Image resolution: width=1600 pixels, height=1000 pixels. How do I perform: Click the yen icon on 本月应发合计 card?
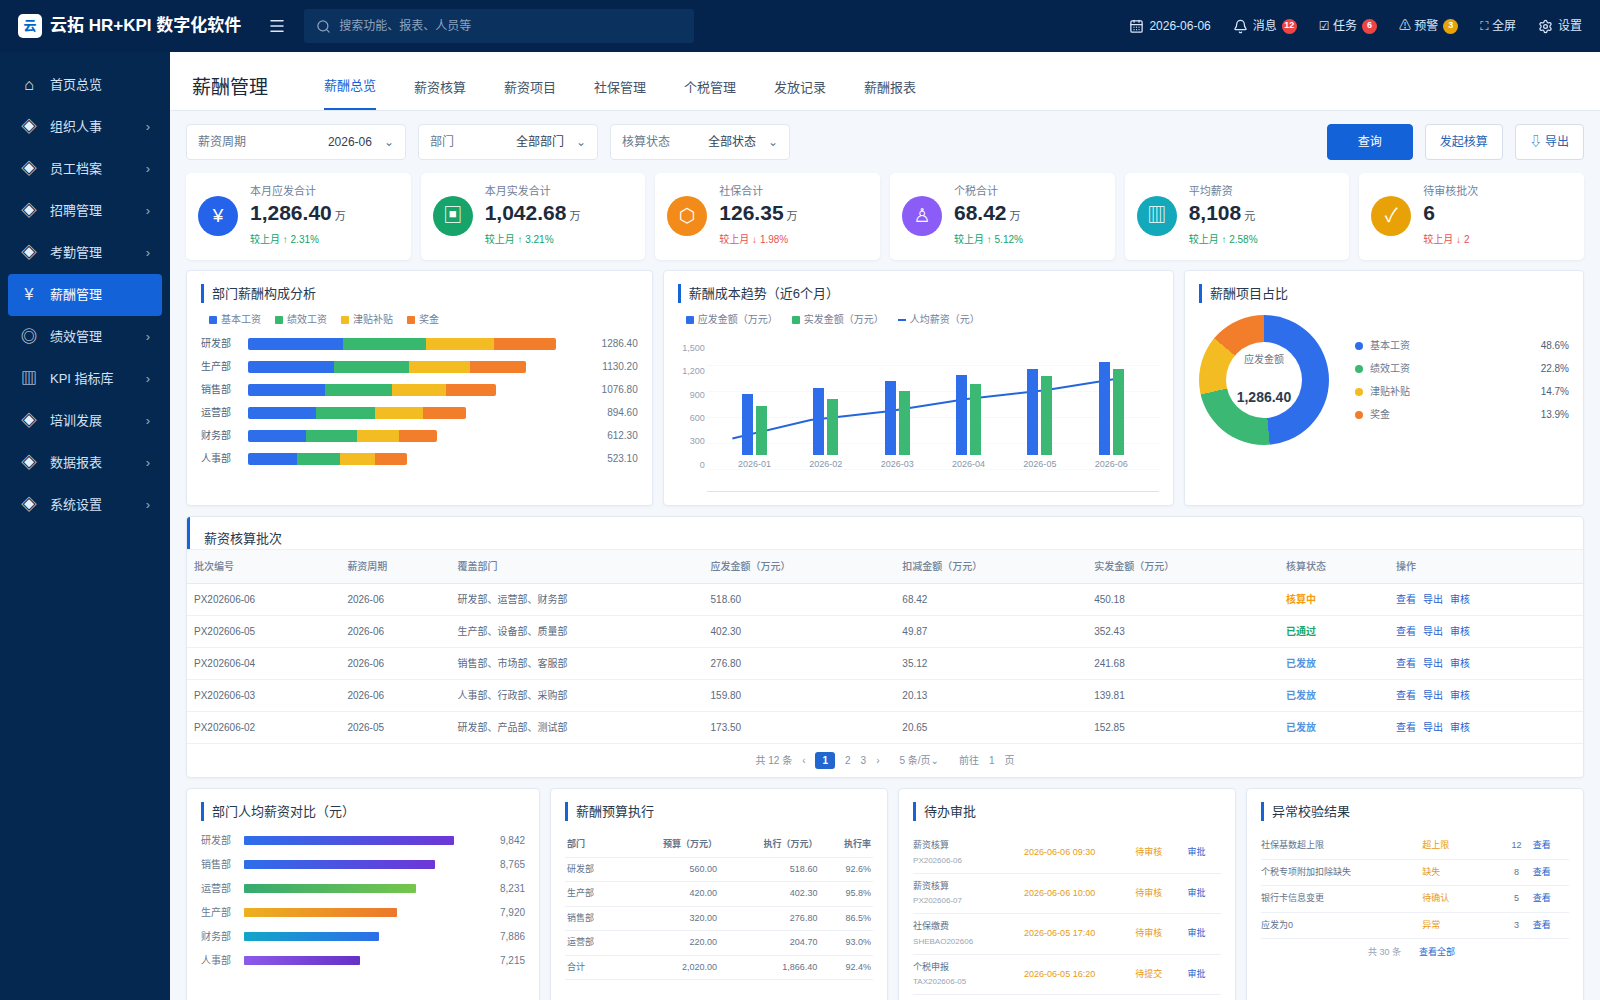(x=218, y=216)
